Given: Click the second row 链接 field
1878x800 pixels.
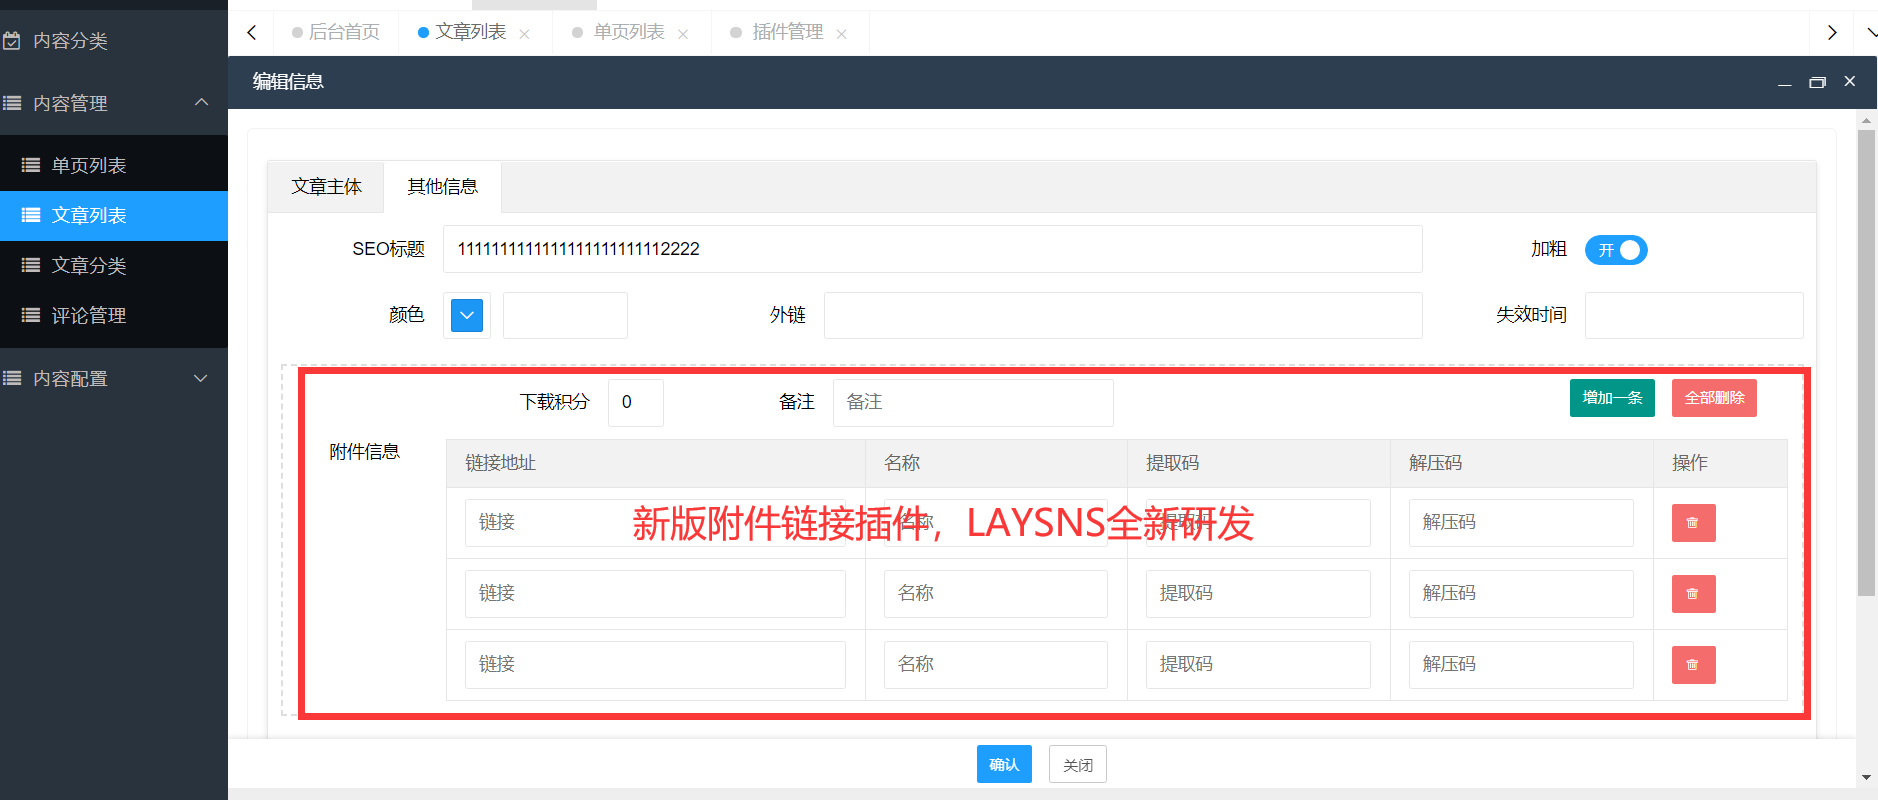Looking at the screenshot, I should coord(655,594).
